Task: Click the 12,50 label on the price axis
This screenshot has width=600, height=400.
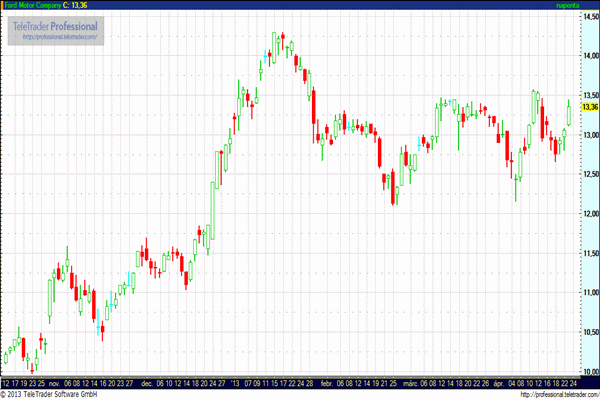Action: [589, 174]
